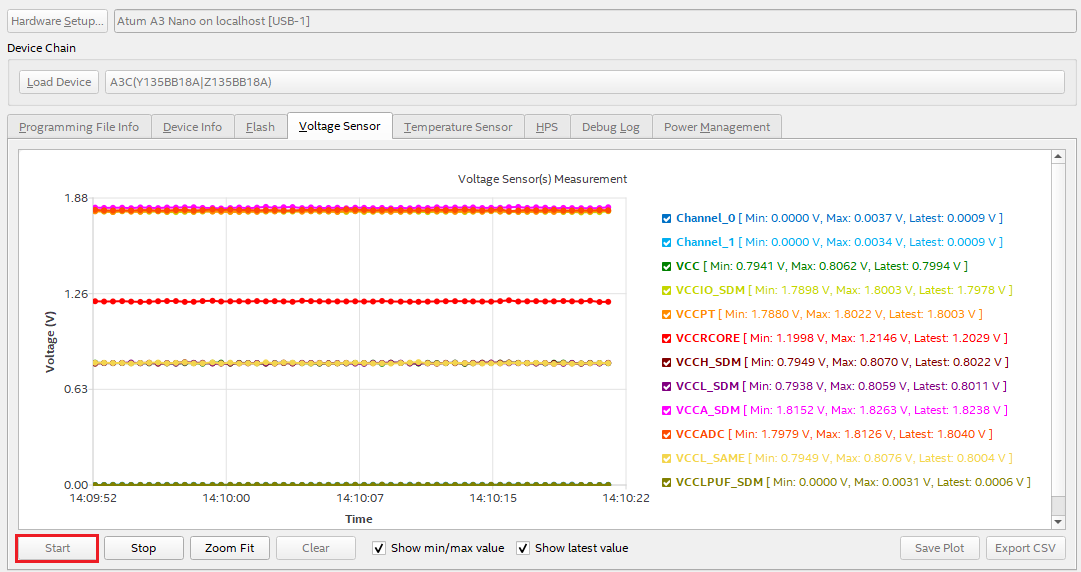Select the Programming File Info tab

point(79,127)
